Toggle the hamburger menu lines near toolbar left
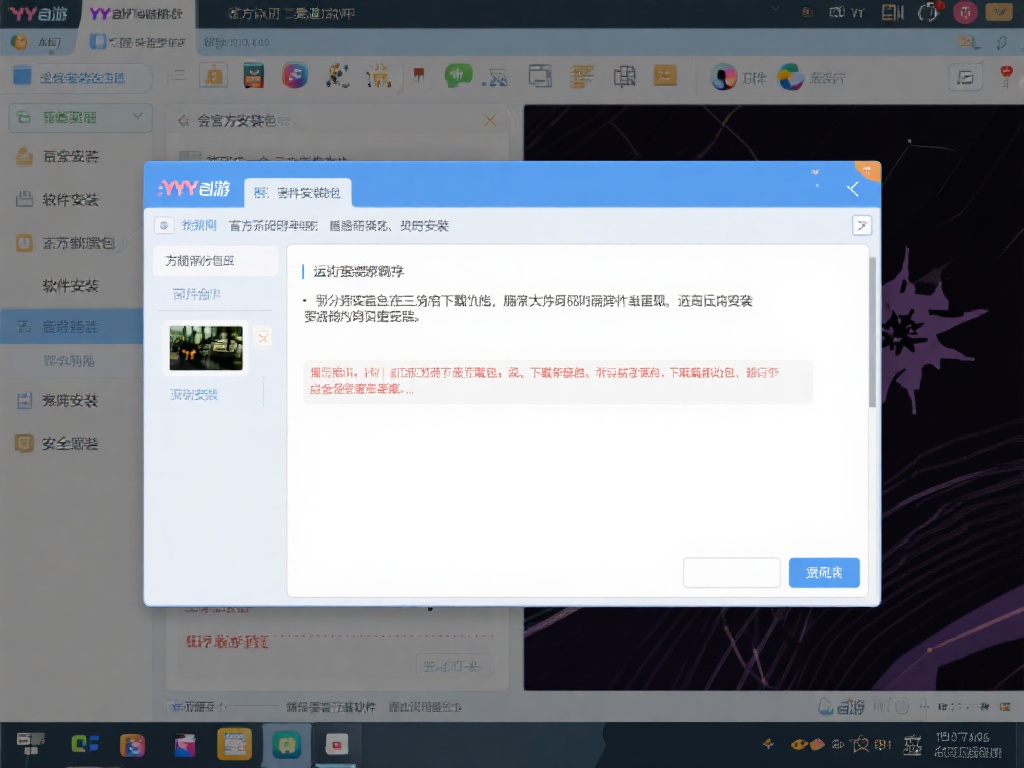This screenshot has height=768, width=1024. pos(178,74)
